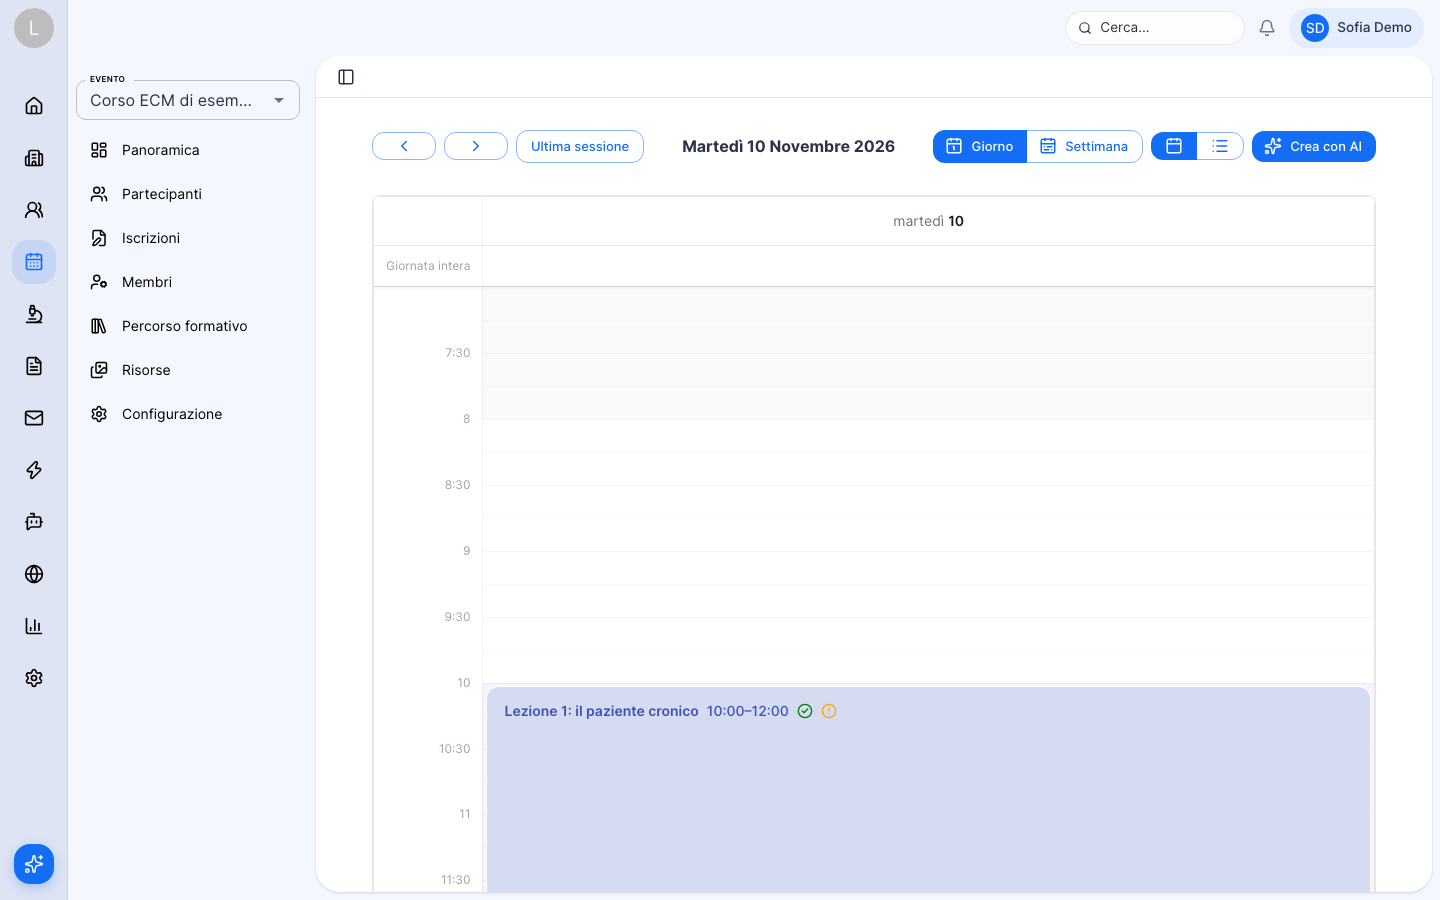1440x900 pixels.
Task: Open the building/organizations icon in left rail
Action: pos(34,158)
